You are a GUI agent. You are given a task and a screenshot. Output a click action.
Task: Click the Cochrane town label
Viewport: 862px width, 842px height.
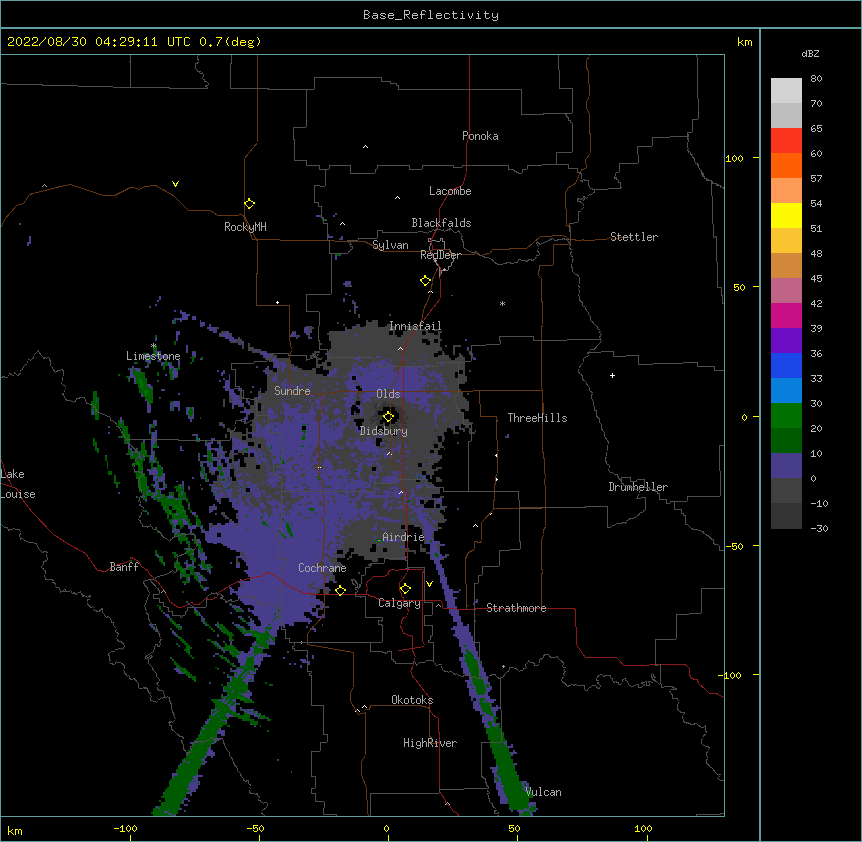pos(322,568)
